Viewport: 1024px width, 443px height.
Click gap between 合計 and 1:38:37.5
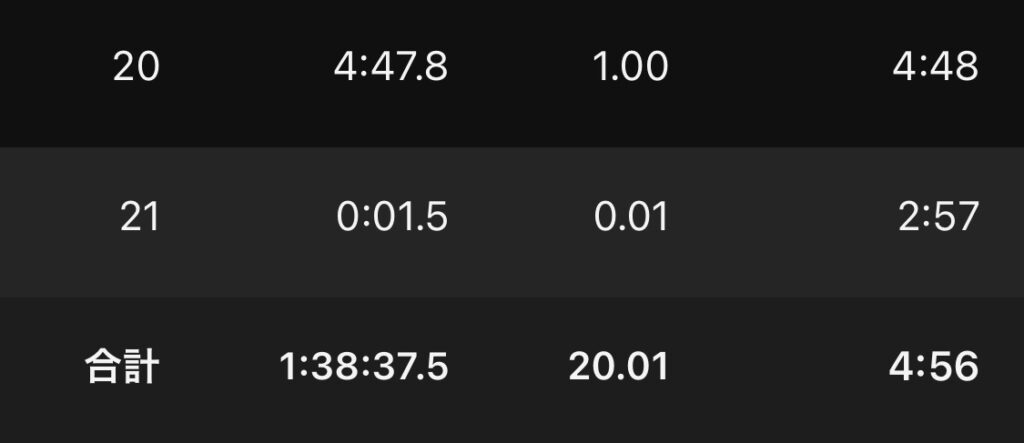tap(218, 367)
